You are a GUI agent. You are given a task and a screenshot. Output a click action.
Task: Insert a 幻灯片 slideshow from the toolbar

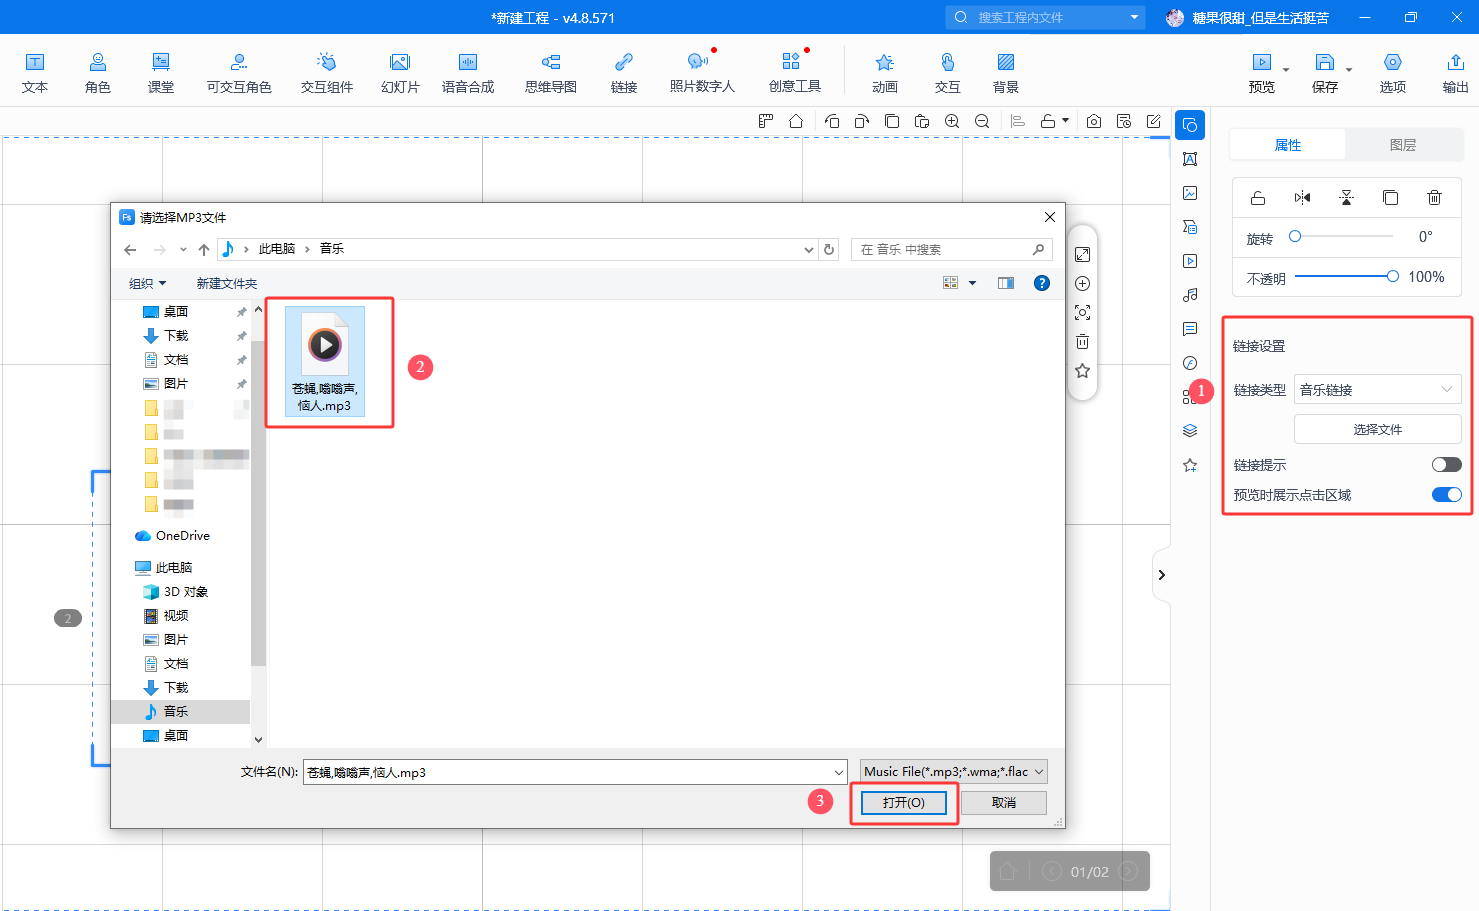pos(400,73)
